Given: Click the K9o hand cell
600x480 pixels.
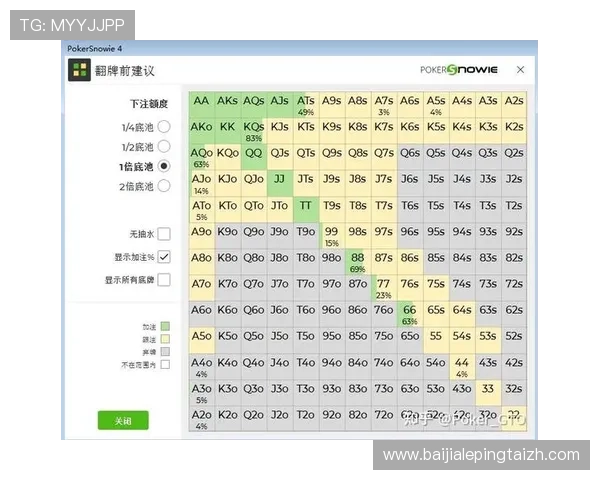Looking at the screenshot, I should [x=228, y=235].
